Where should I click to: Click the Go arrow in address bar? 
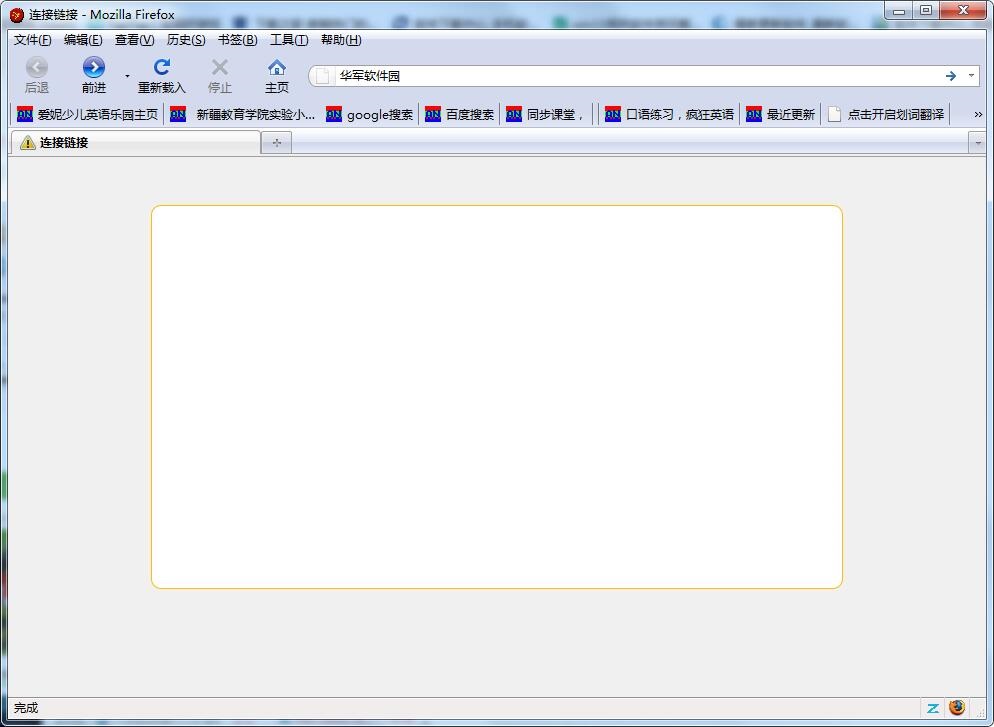pyautogui.click(x=950, y=76)
